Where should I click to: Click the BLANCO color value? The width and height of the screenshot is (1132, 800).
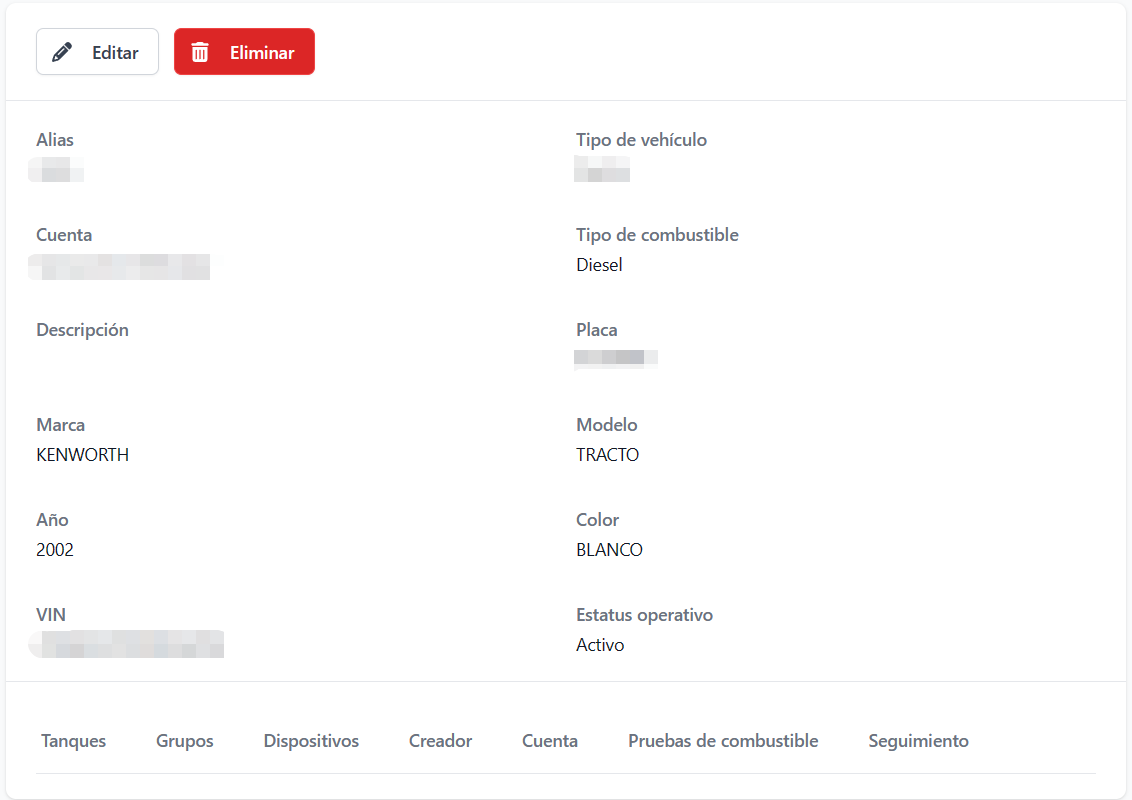(x=609, y=549)
